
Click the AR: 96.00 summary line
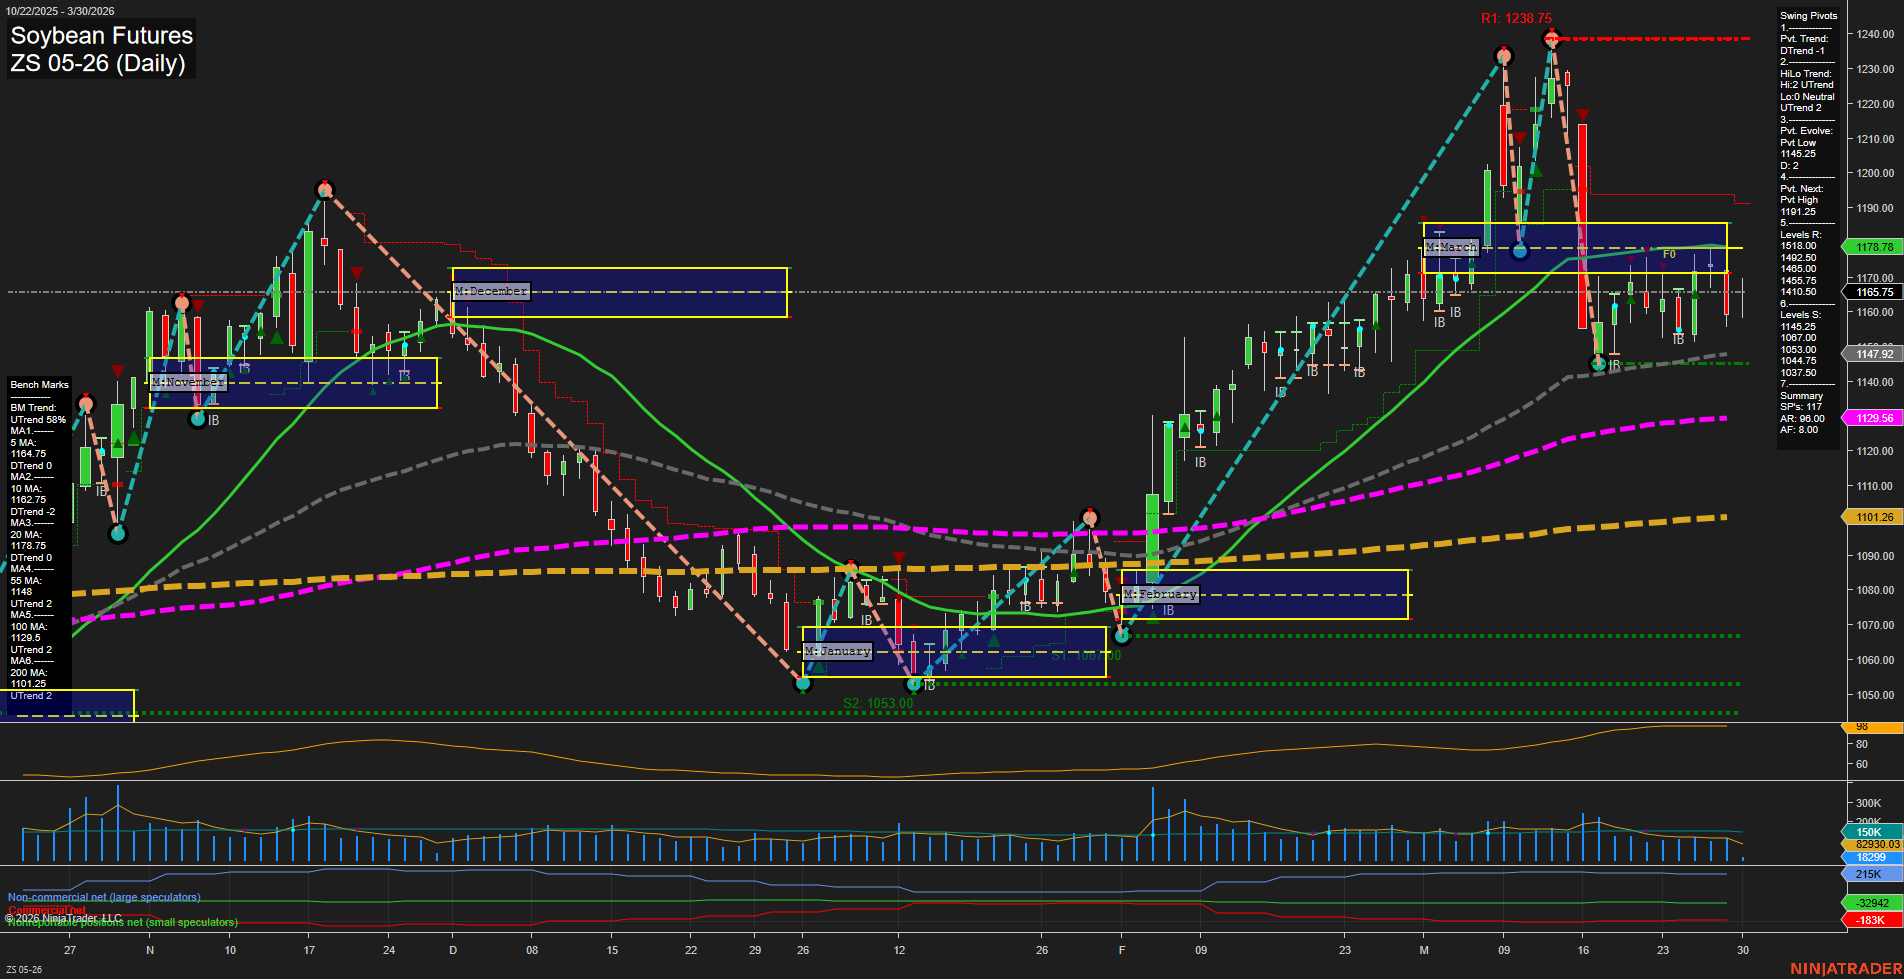point(1802,419)
